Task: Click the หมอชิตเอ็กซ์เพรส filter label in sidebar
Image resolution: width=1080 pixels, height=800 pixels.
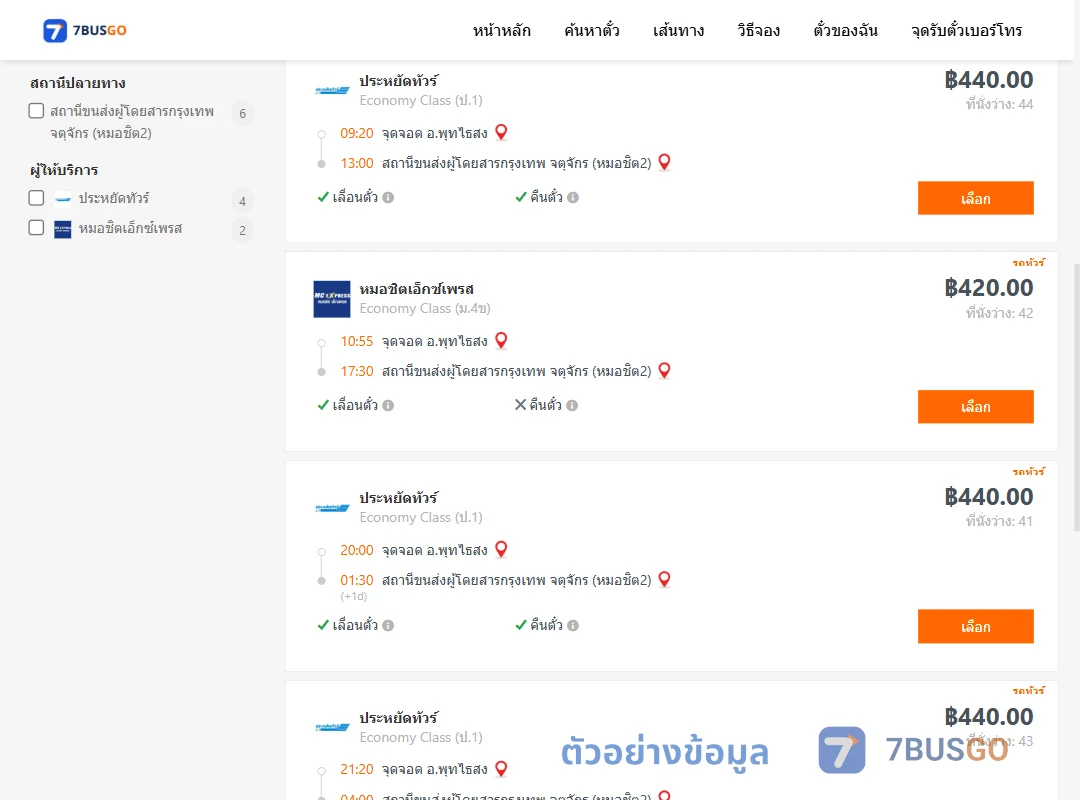Action: coord(130,228)
